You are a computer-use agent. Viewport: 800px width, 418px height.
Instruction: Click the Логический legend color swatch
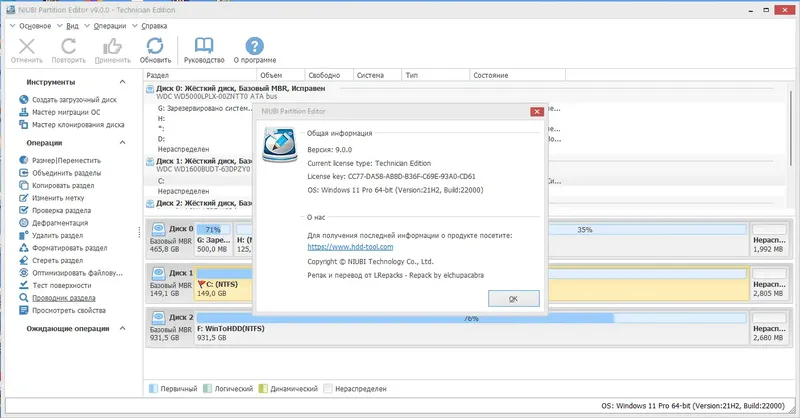[207, 389]
